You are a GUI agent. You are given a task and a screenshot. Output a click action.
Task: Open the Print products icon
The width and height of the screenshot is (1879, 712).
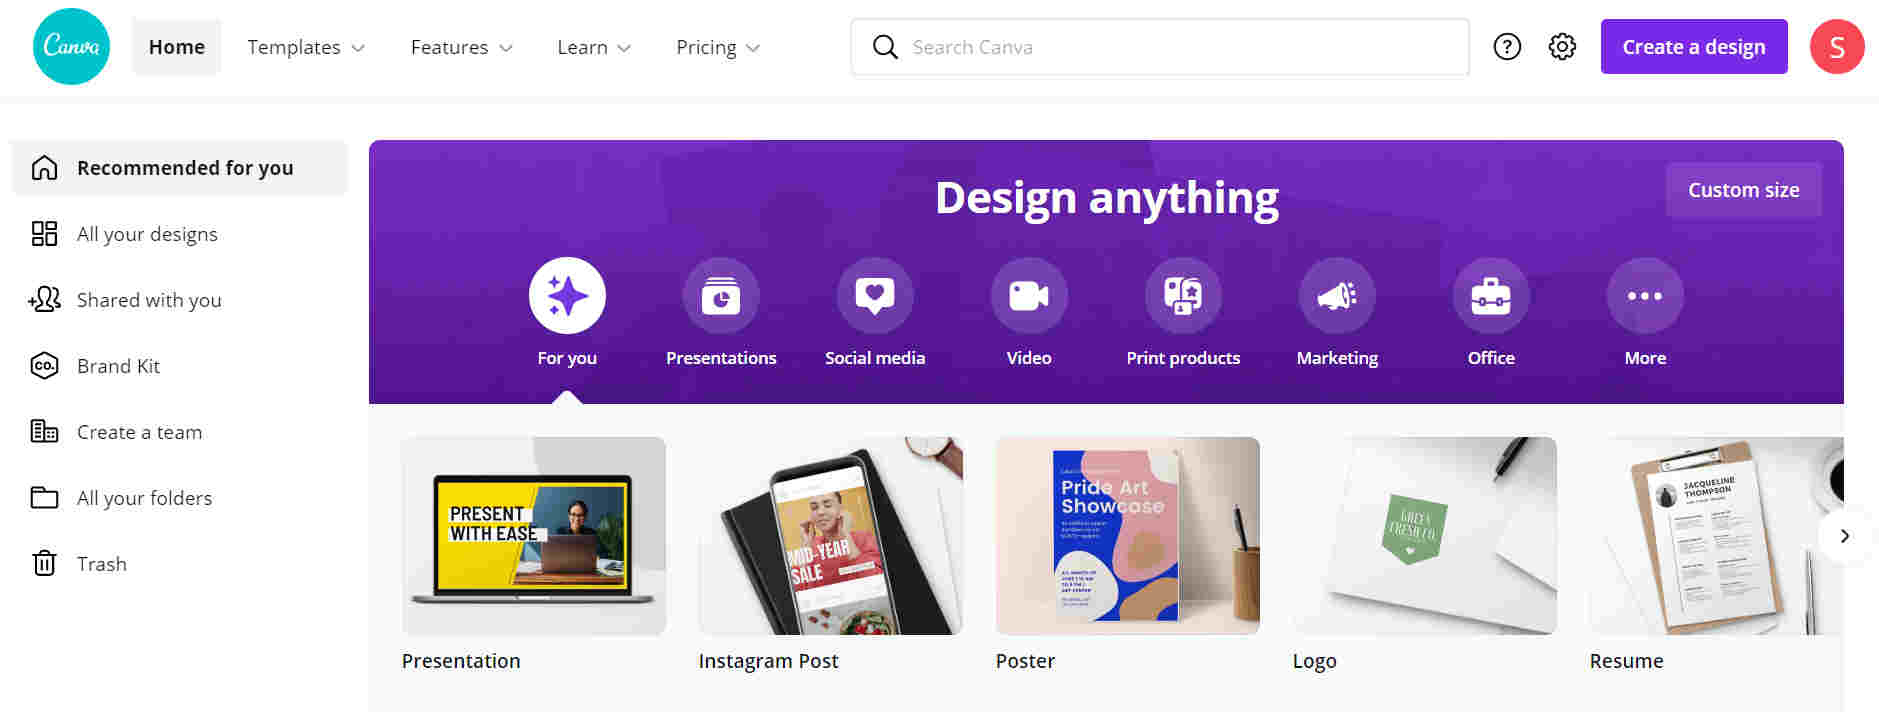point(1183,295)
